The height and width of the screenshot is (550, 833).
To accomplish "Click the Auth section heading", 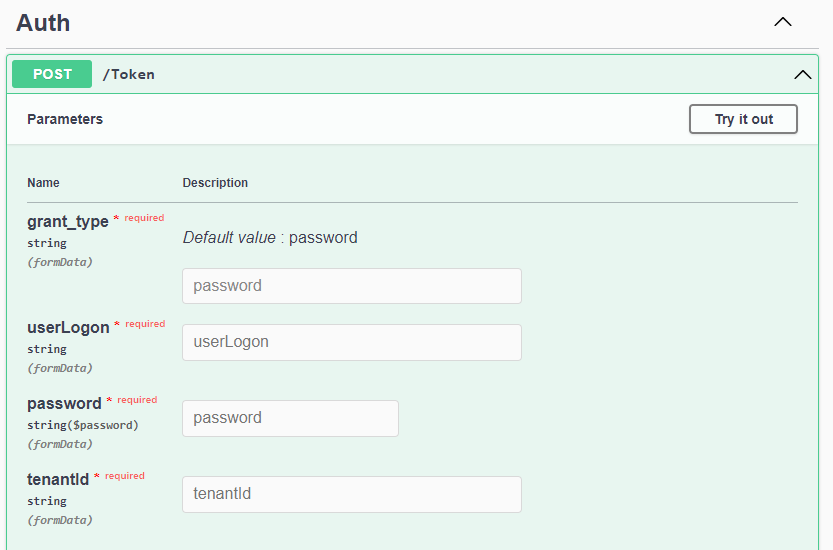I will (x=43, y=23).
